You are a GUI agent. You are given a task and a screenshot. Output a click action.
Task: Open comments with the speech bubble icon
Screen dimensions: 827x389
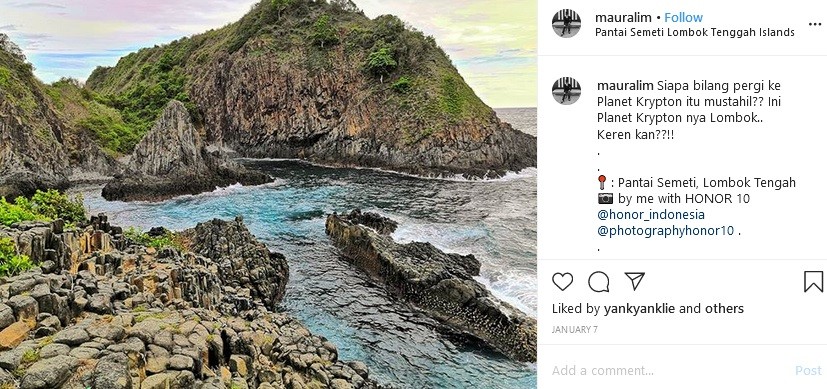[x=598, y=281]
